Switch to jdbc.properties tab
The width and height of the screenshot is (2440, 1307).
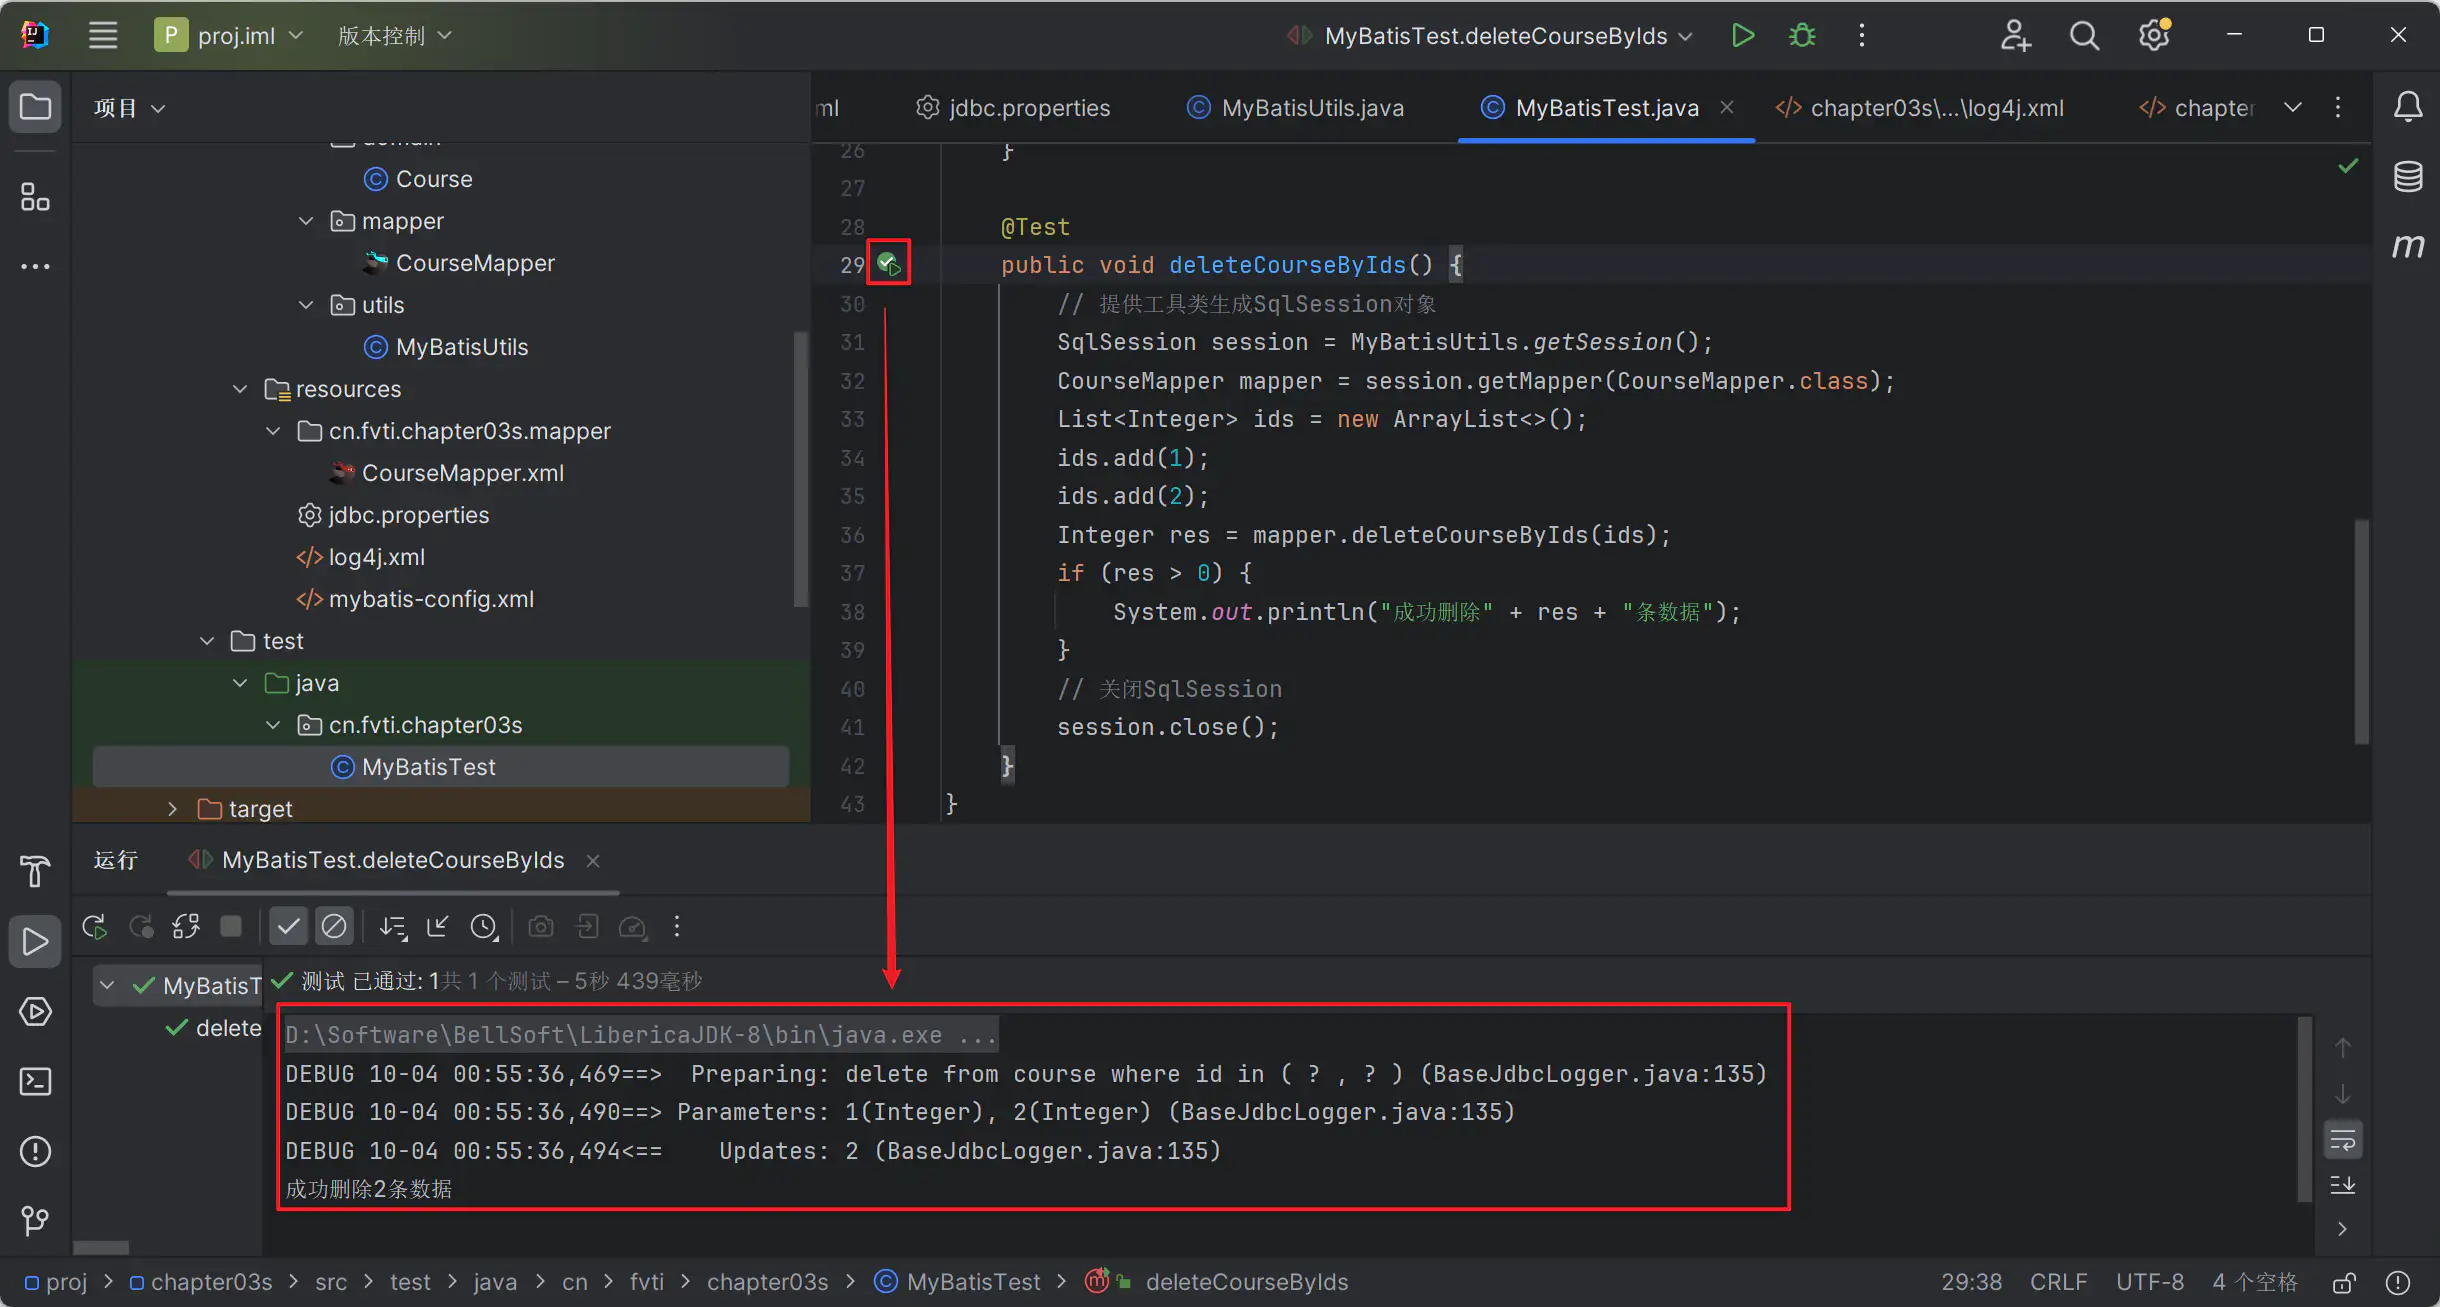[x=1014, y=107]
